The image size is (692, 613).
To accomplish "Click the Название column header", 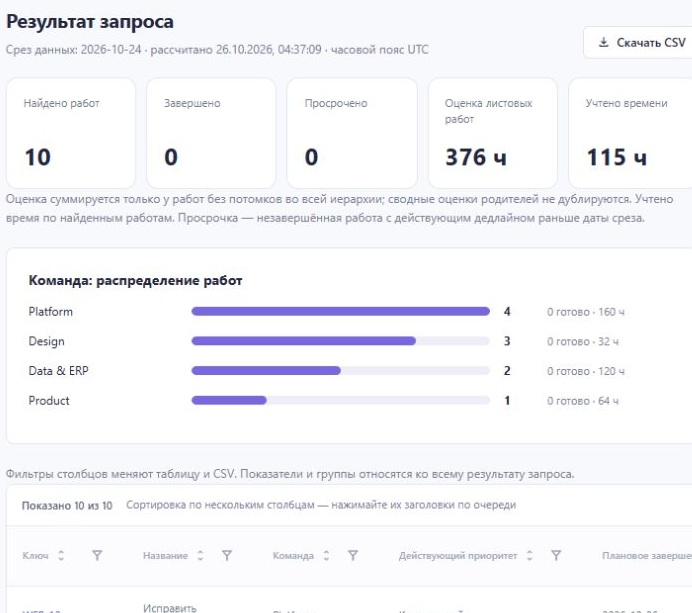I will point(165,556).
